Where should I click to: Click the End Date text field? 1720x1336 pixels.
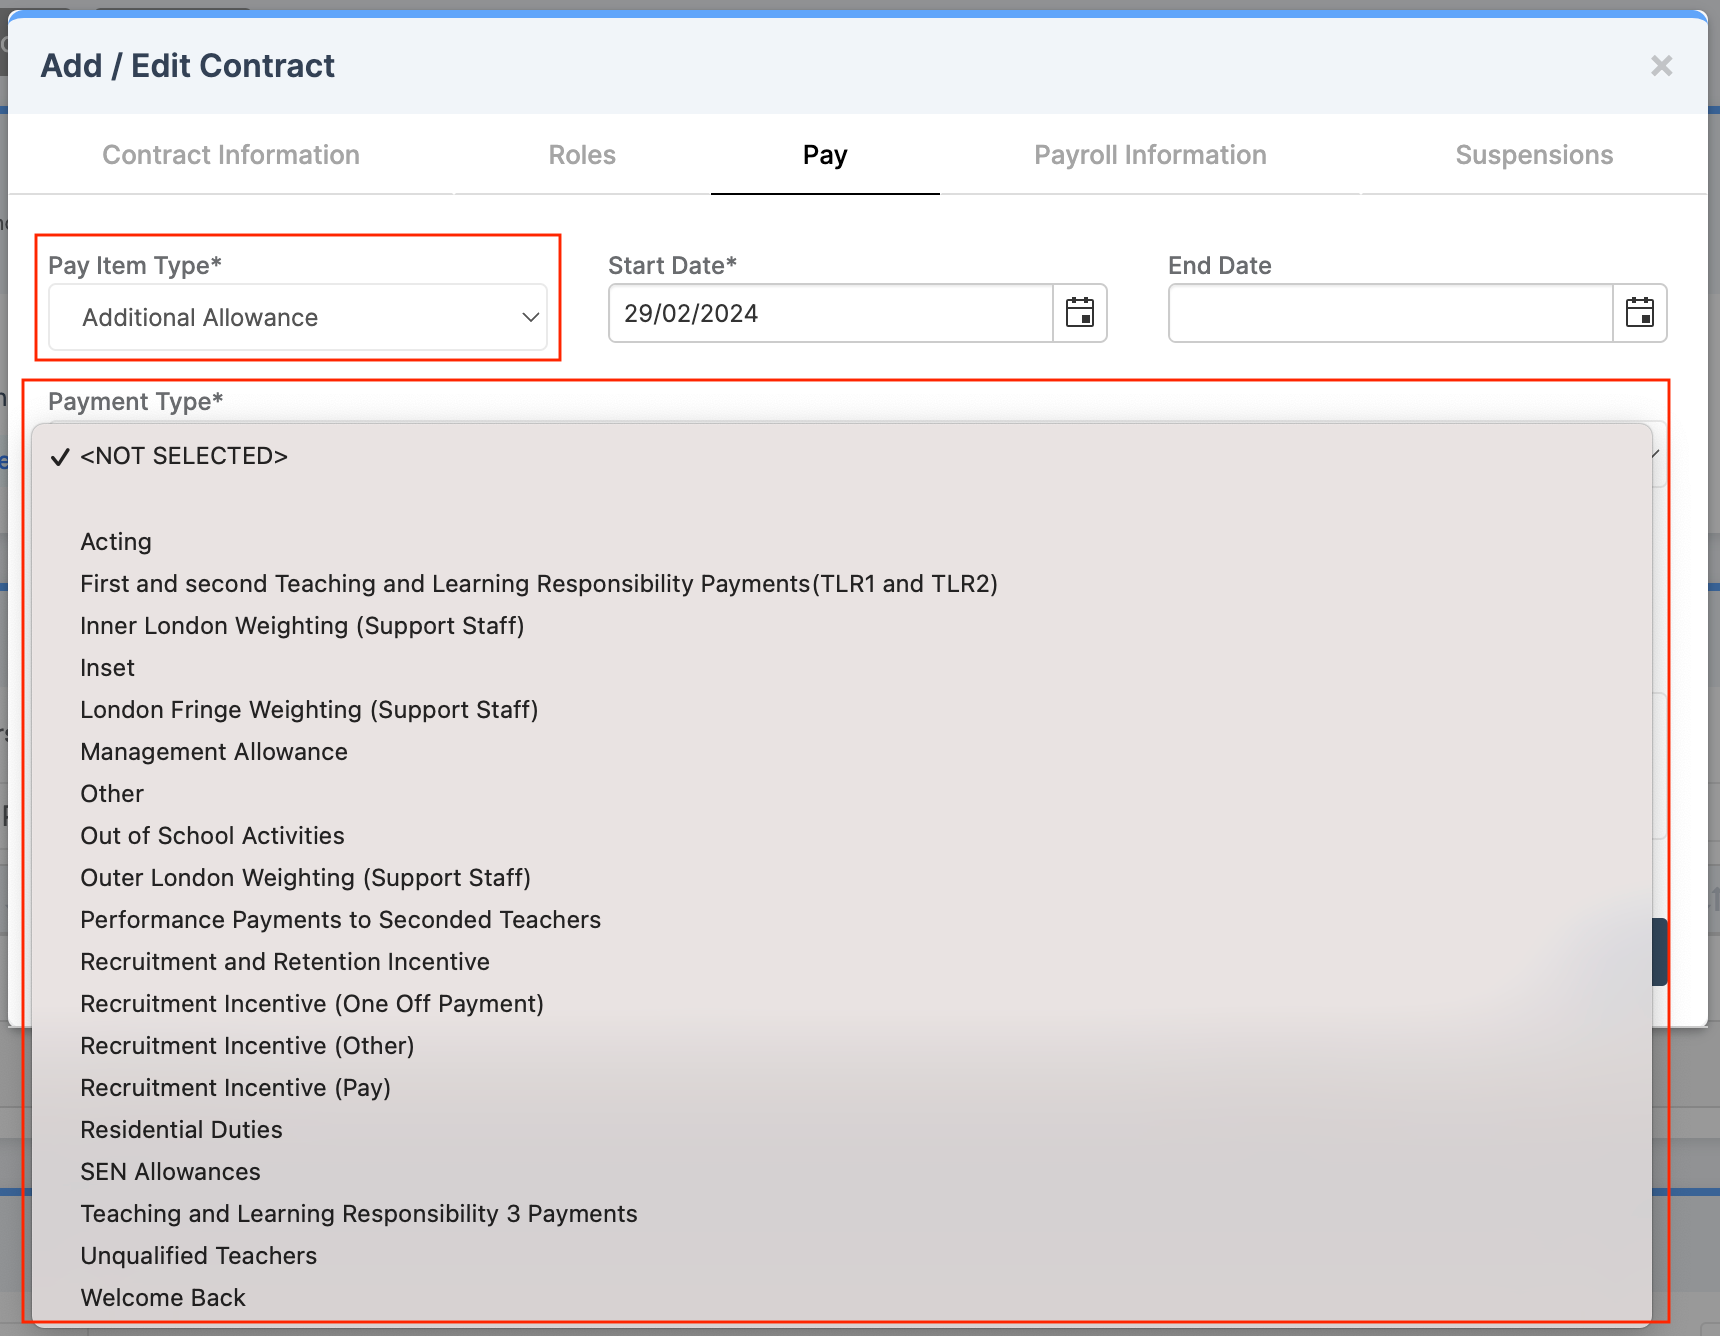tap(1390, 313)
